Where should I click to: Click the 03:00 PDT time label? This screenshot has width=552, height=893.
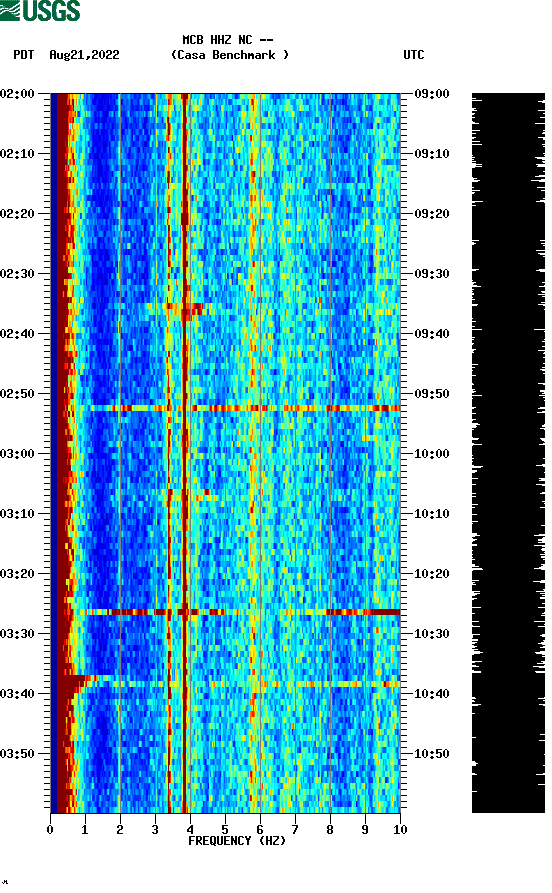tap(18, 454)
